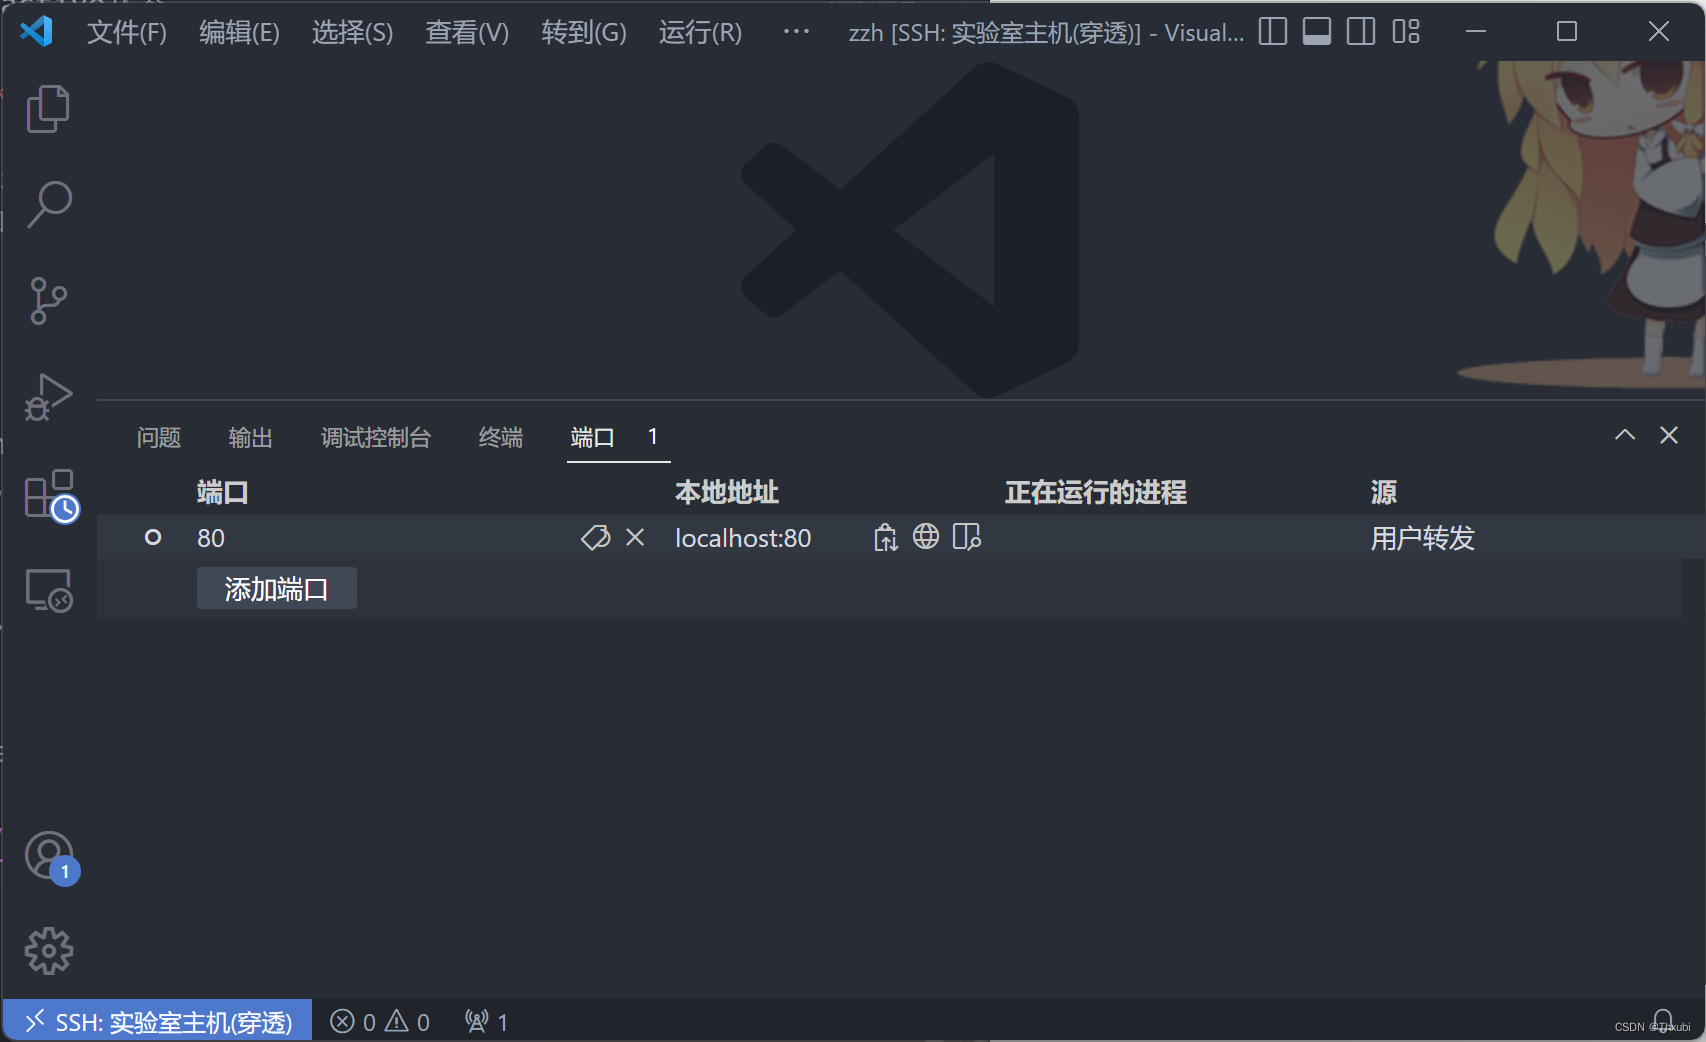Screen dimensions: 1706x1042
Task: Toggle secondary side bar layout
Action: point(1361,32)
